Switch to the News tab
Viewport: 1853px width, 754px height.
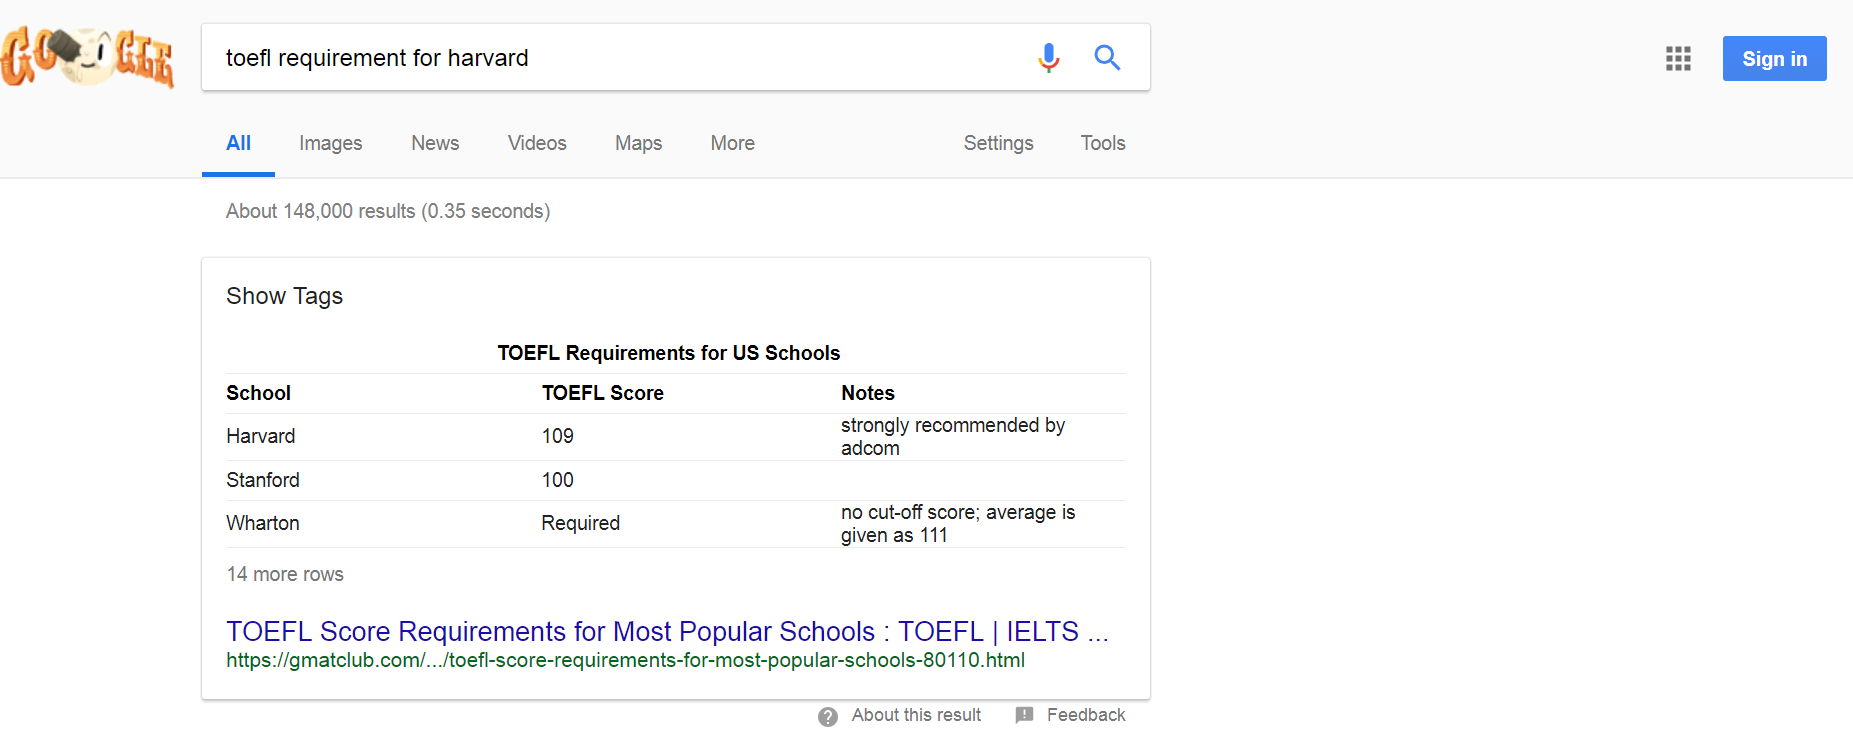click(x=435, y=143)
